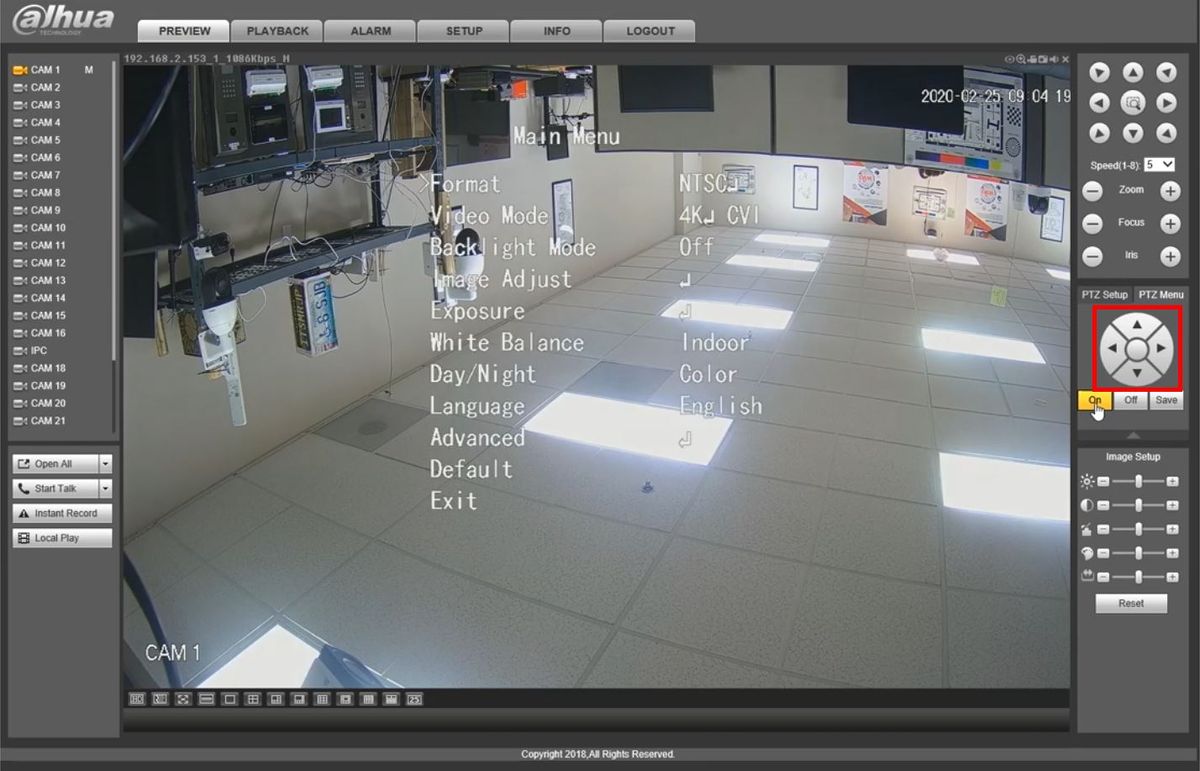Select the nine-window split layout icon
Viewport: 1200px width, 771px height.
[321, 699]
